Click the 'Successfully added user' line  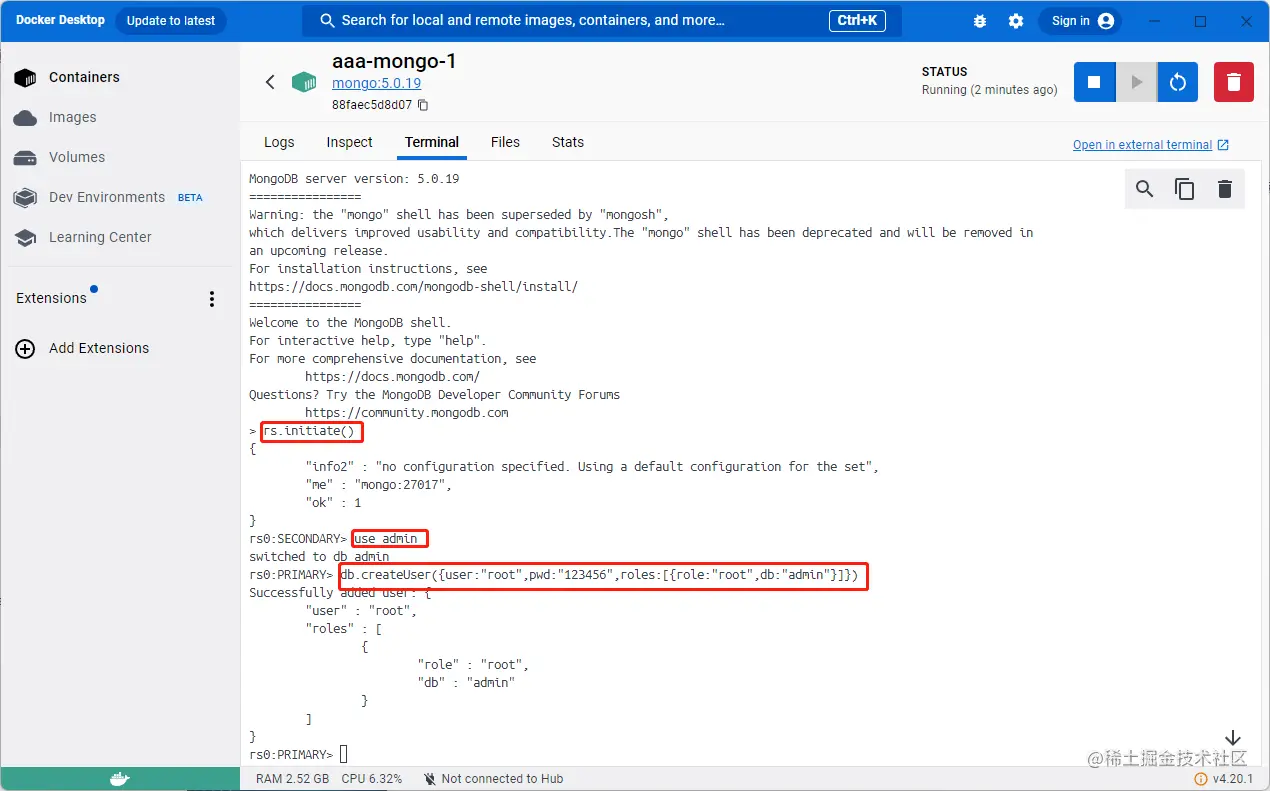340,593
